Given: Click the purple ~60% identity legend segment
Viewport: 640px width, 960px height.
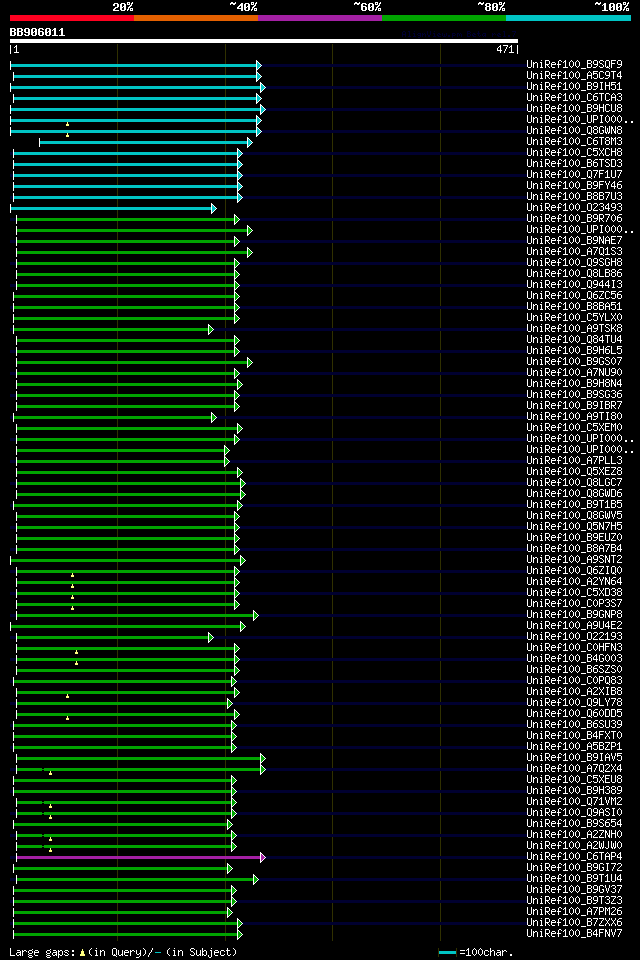Looking at the screenshot, I should [x=320, y=18].
